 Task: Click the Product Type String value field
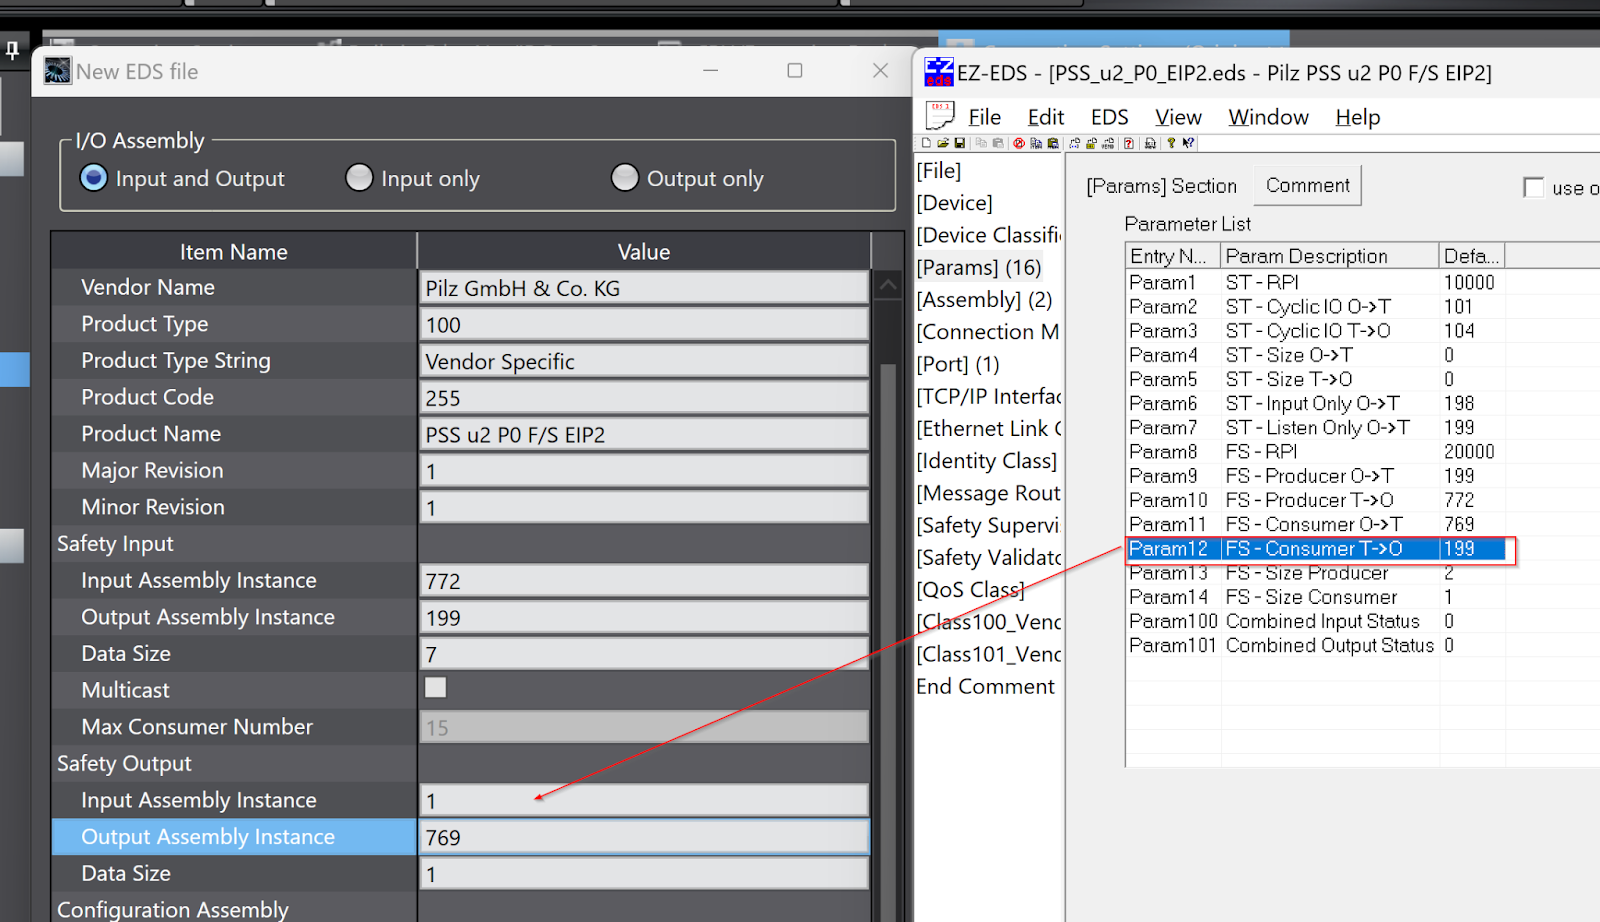644,361
